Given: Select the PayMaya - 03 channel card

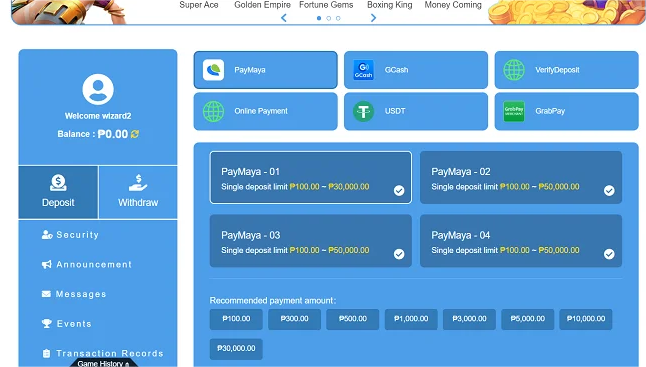Looking at the screenshot, I should [x=311, y=241].
